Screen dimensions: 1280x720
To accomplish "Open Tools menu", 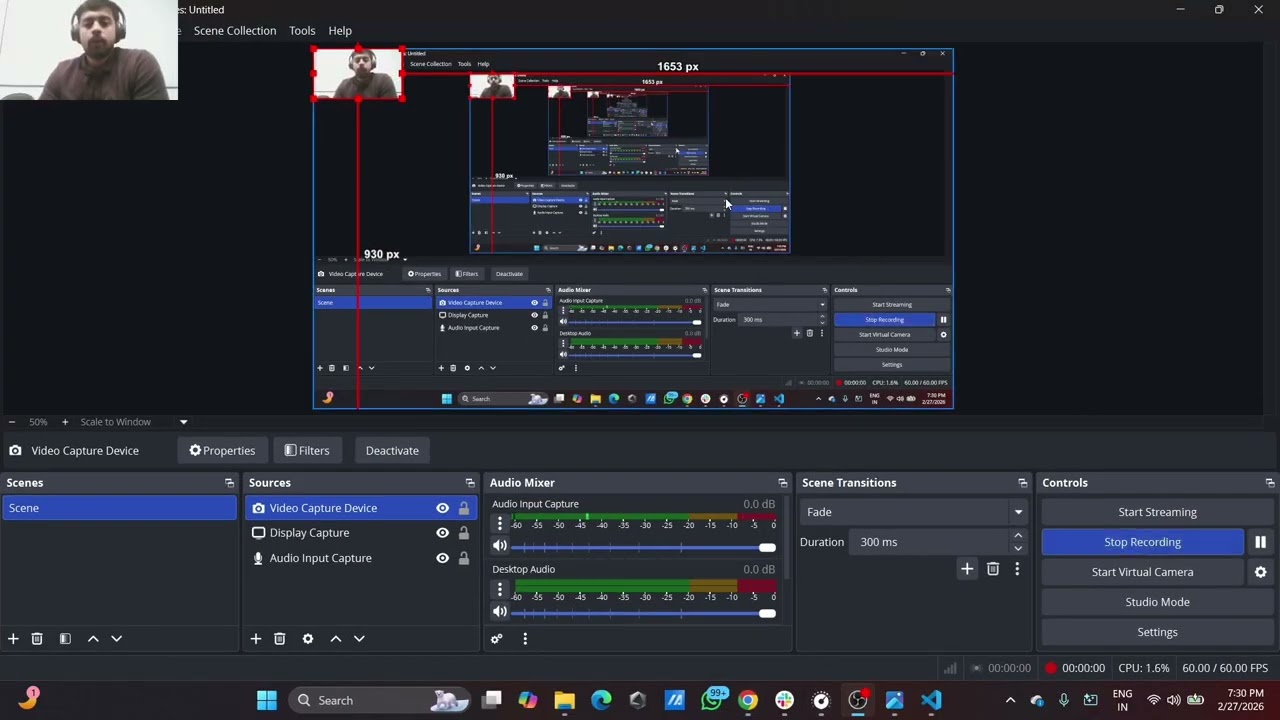I will [302, 31].
